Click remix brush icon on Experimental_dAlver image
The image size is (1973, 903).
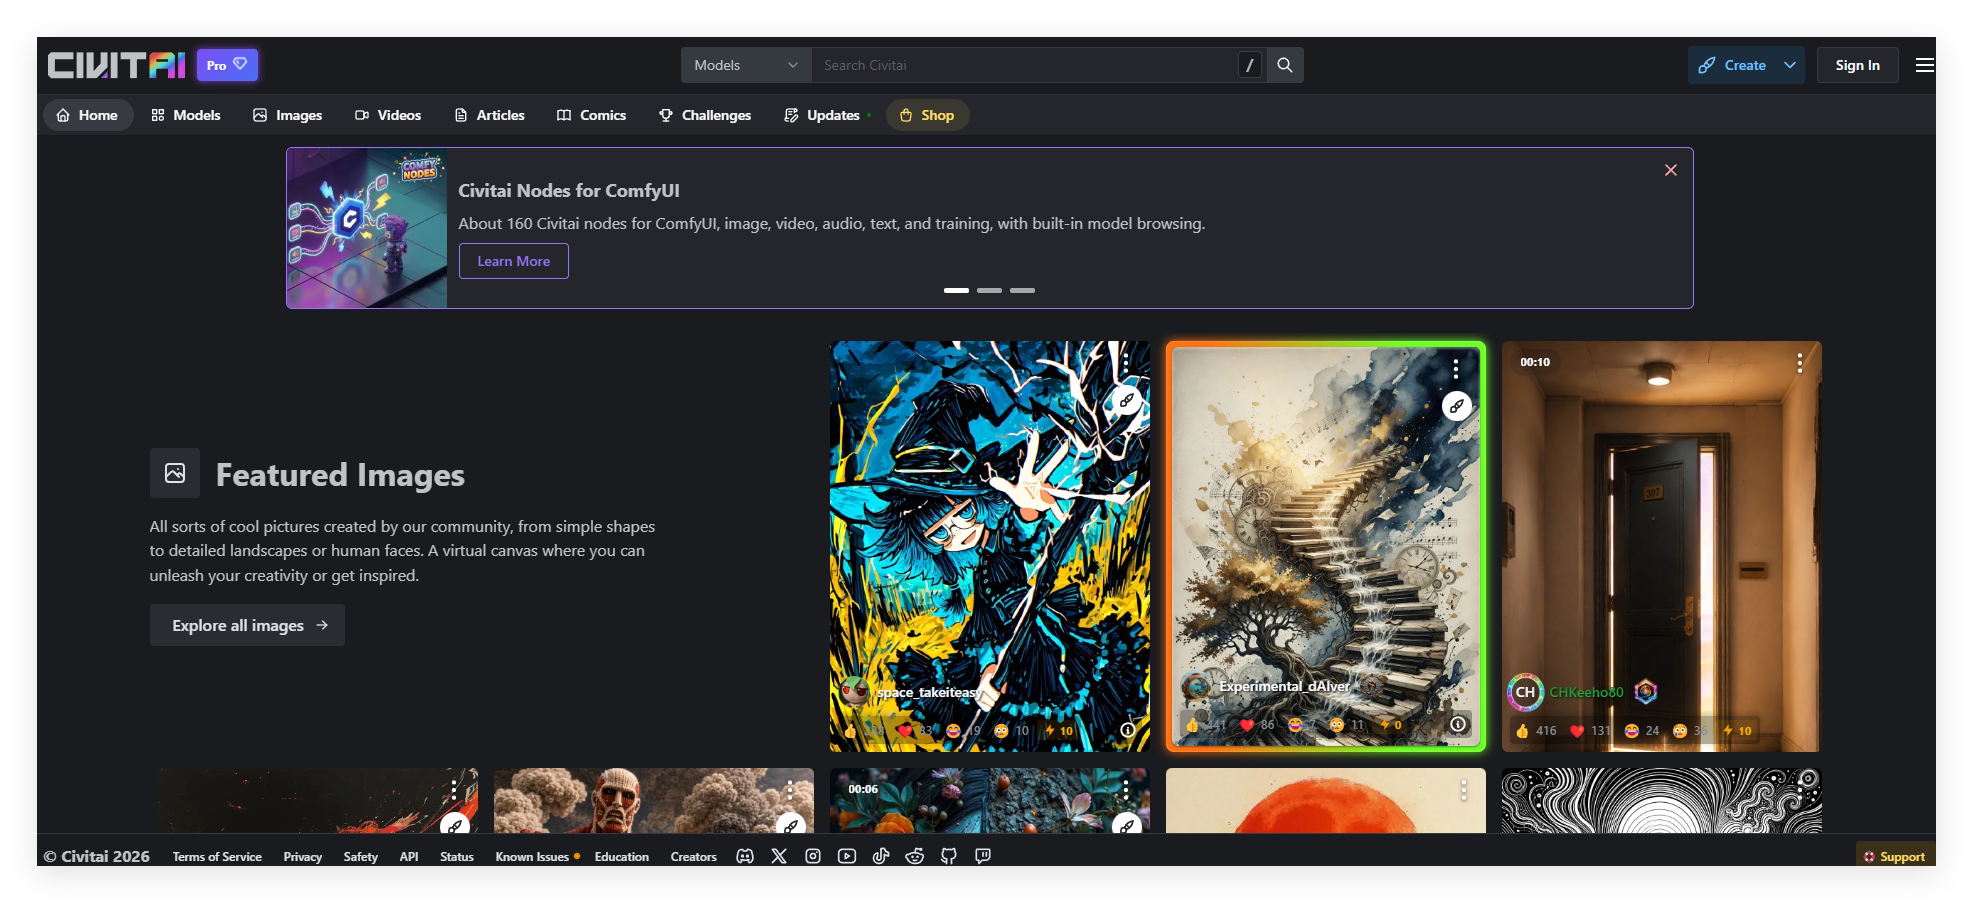1457,406
